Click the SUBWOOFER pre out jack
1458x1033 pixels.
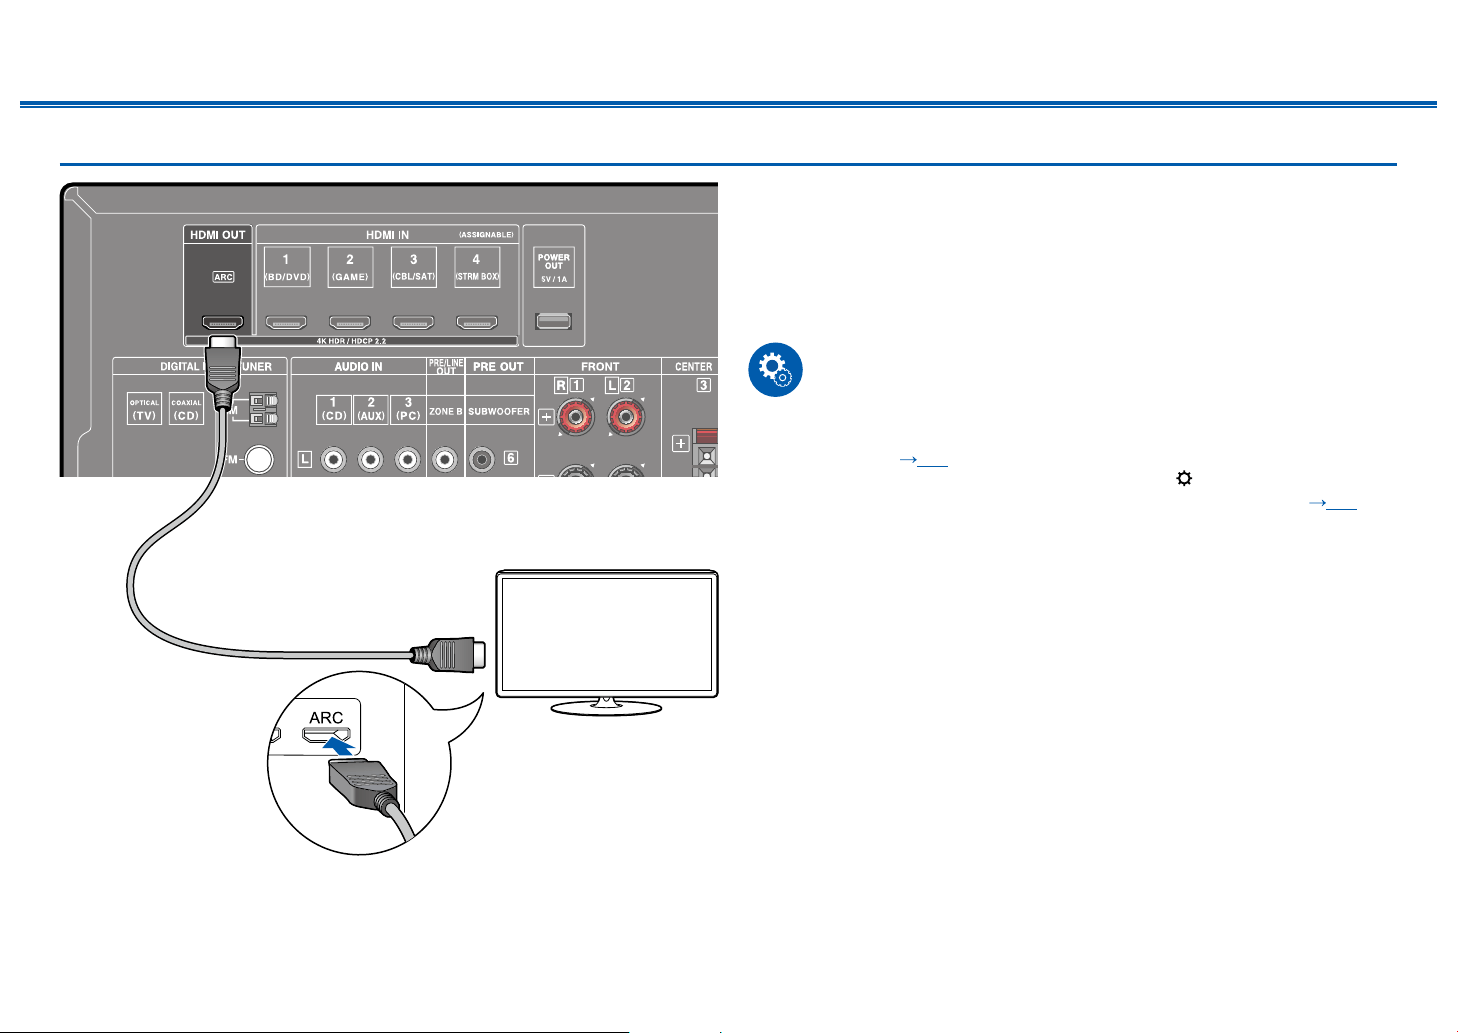(x=484, y=459)
